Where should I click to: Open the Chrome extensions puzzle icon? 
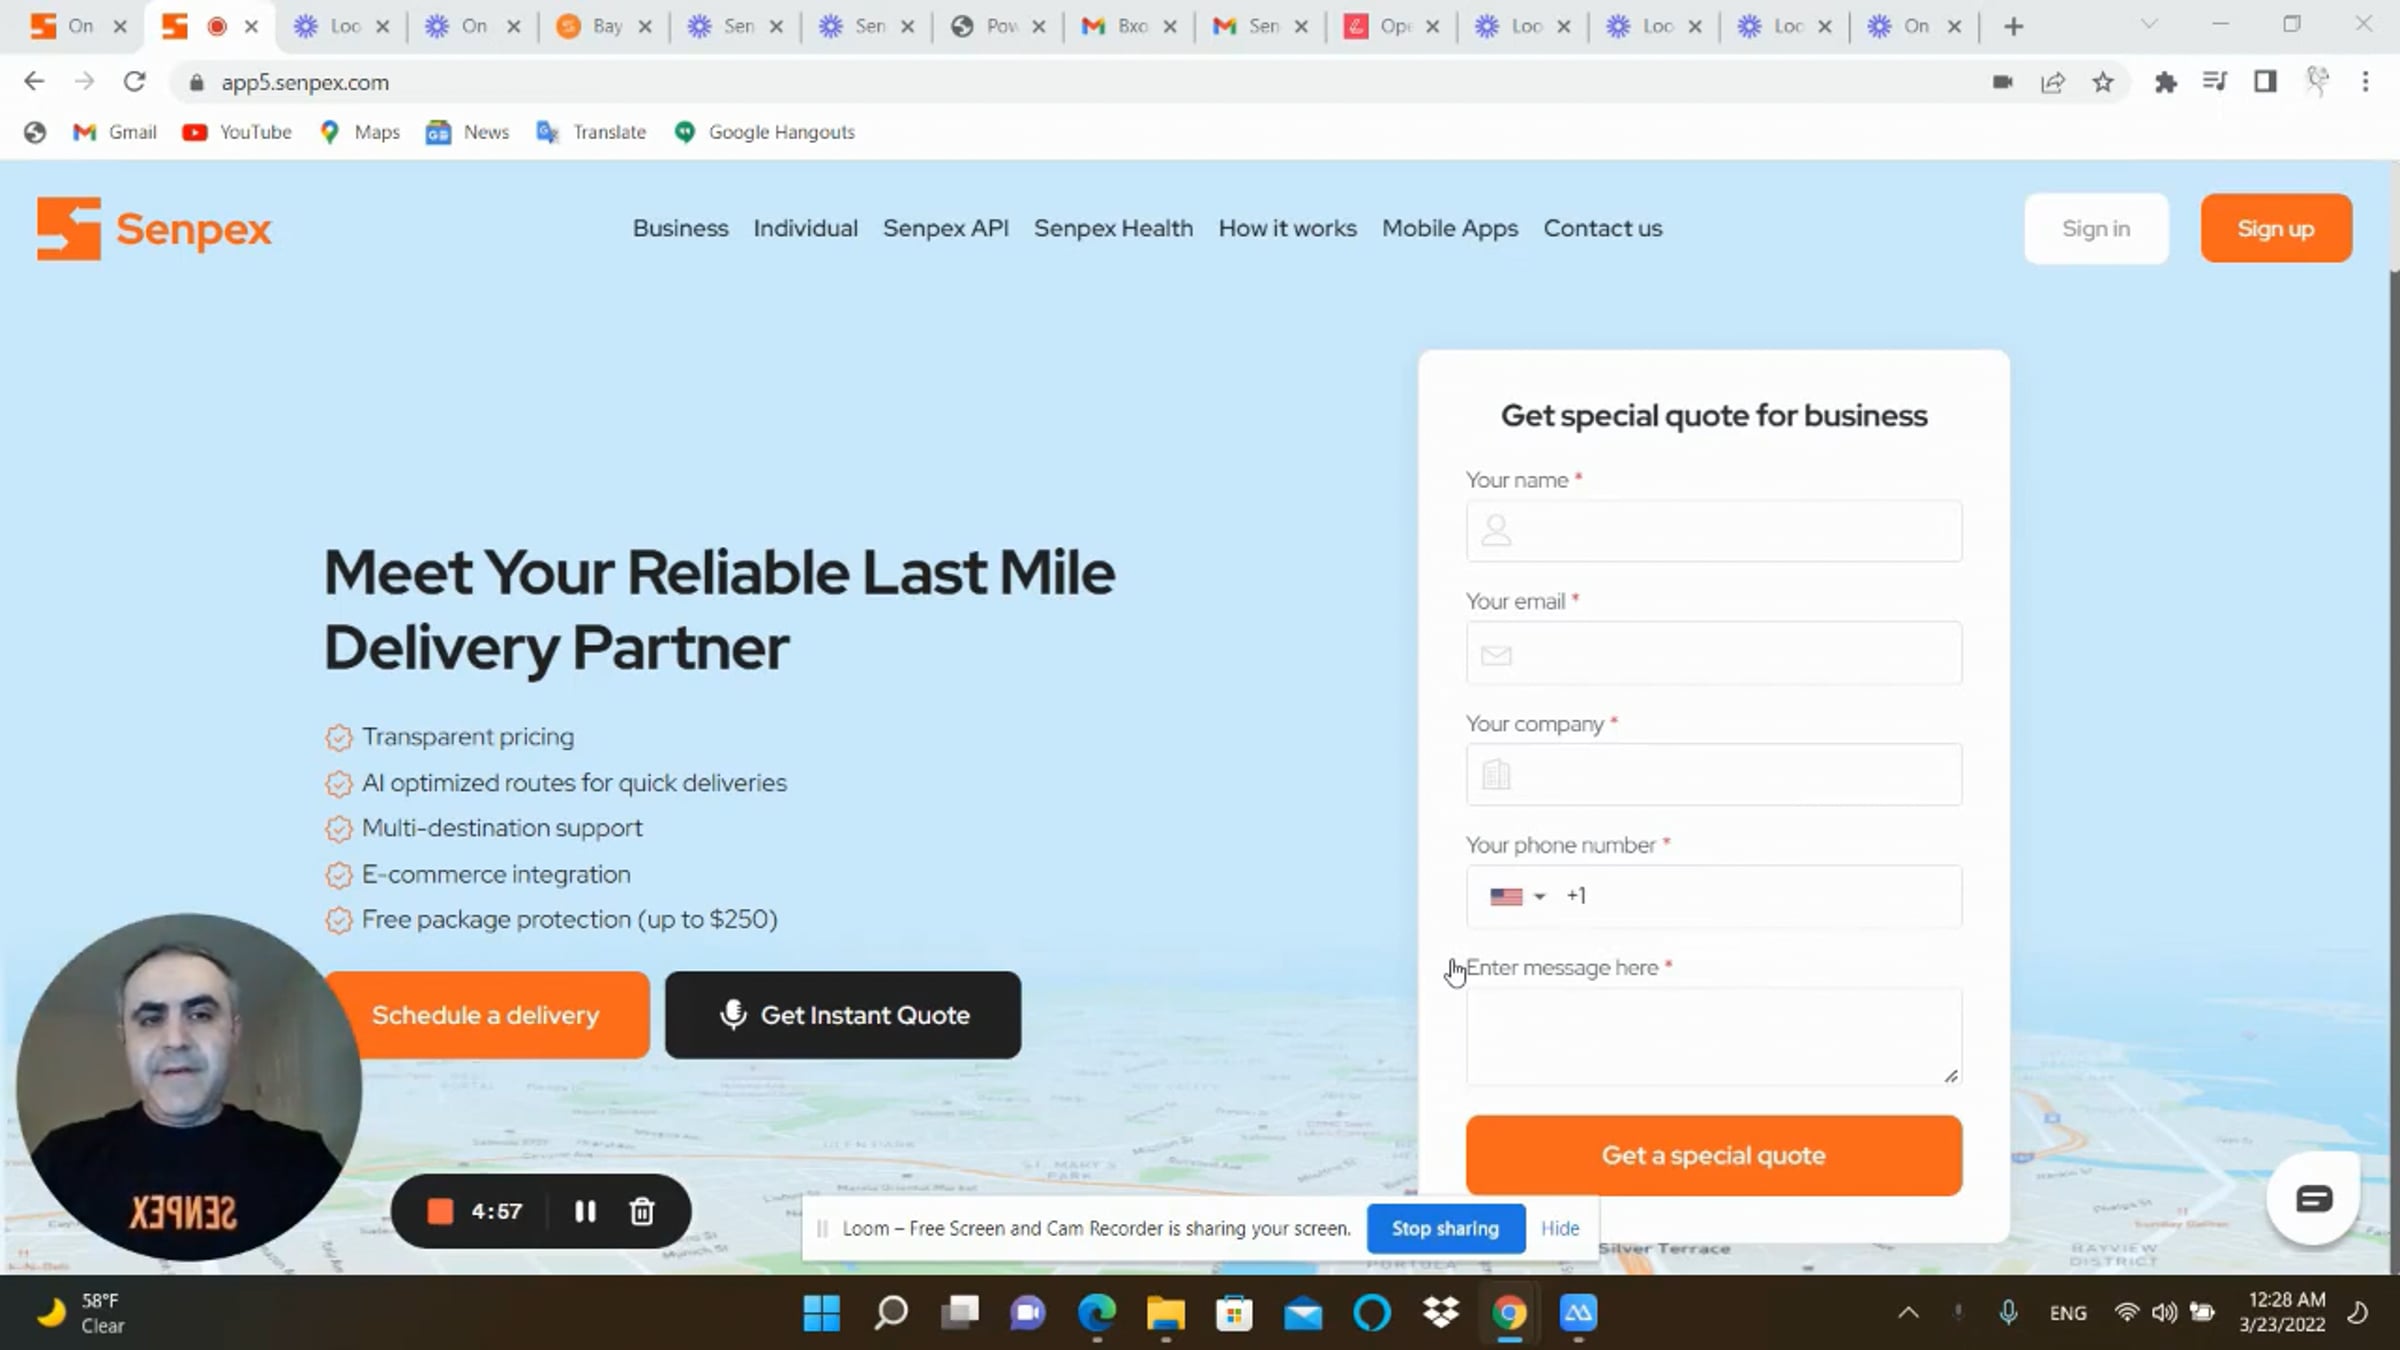[2165, 82]
